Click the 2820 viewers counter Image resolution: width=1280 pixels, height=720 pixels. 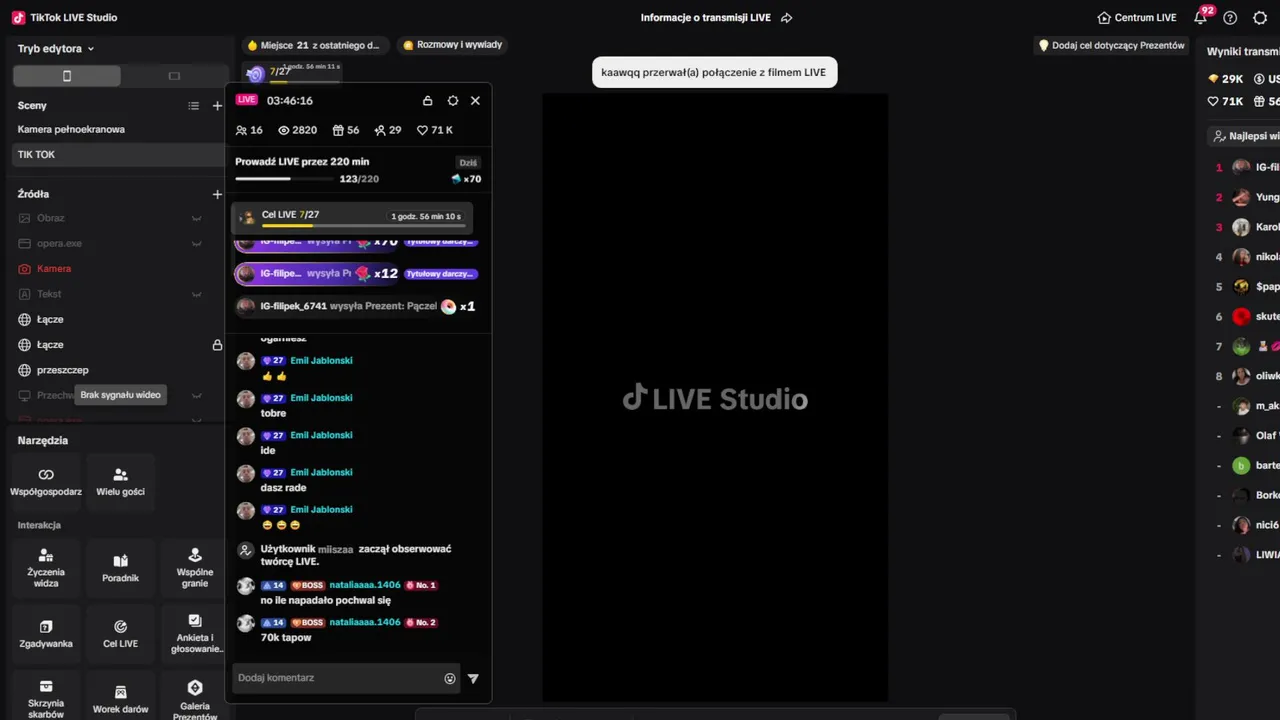(x=297, y=130)
